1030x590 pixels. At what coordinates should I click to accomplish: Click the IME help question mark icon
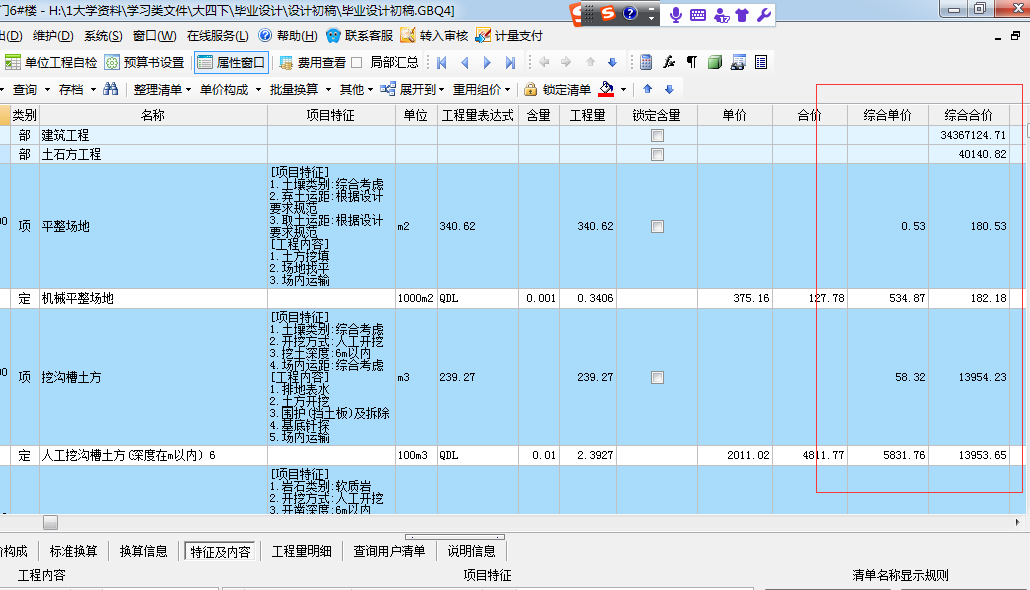coord(630,13)
